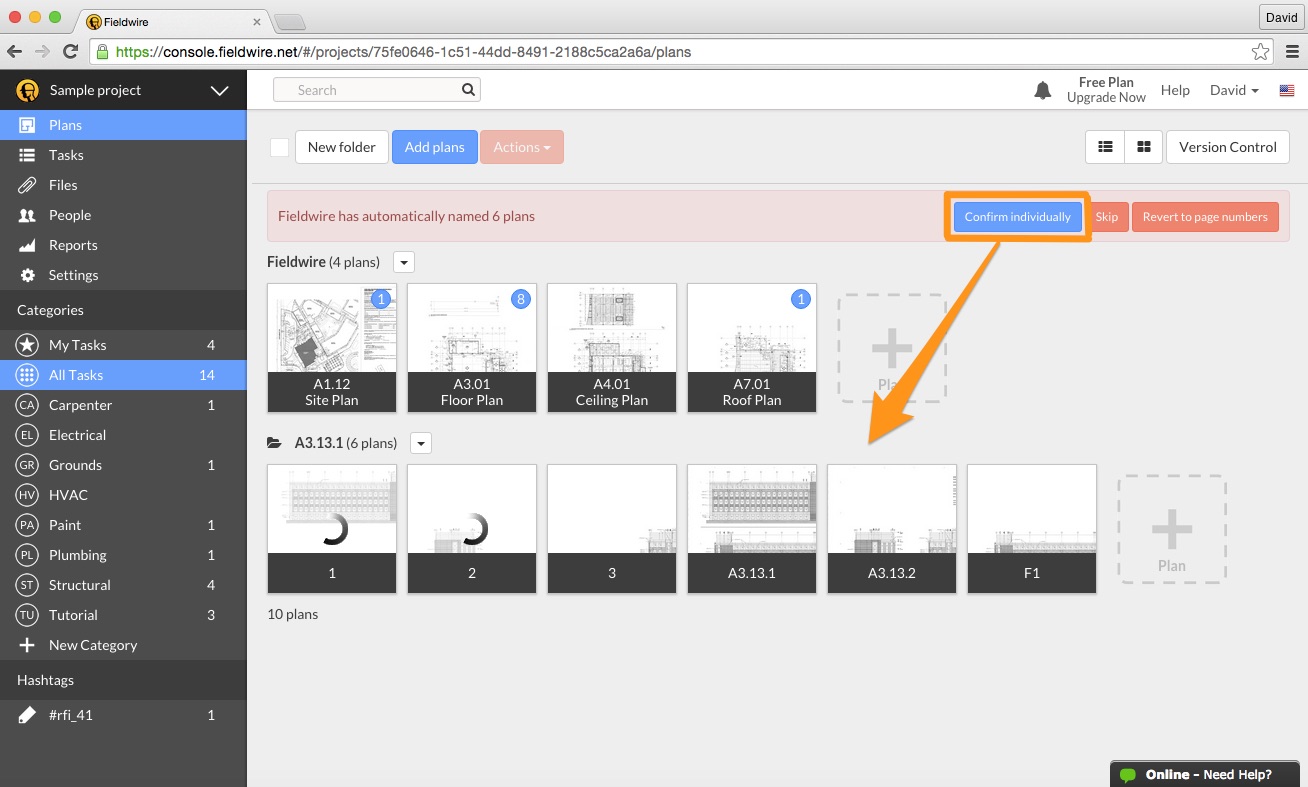Open Reports in the sidebar

point(123,245)
